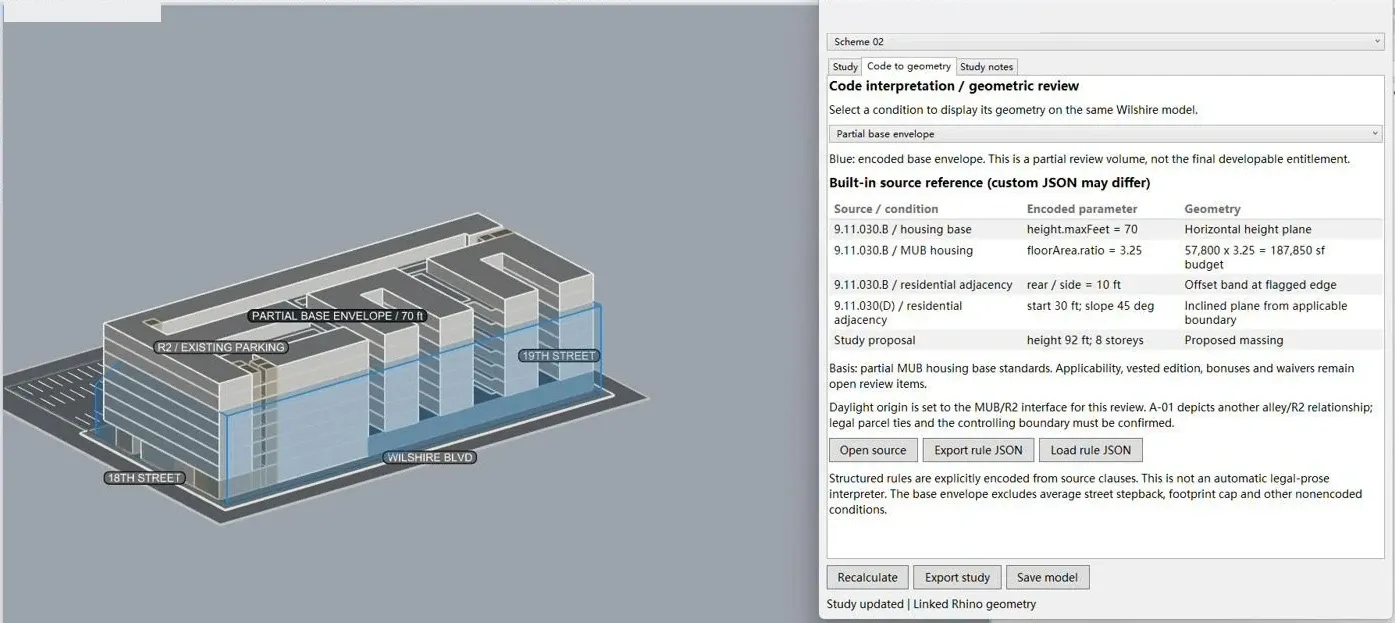Click the 'Study updated | Linked Rhino geometry' status text

point(931,604)
